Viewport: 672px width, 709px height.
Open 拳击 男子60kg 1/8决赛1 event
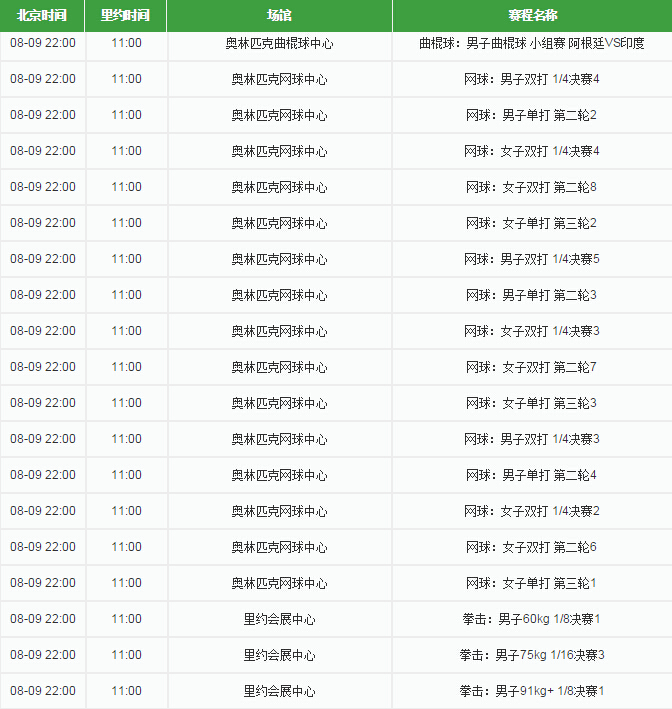coord(532,619)
